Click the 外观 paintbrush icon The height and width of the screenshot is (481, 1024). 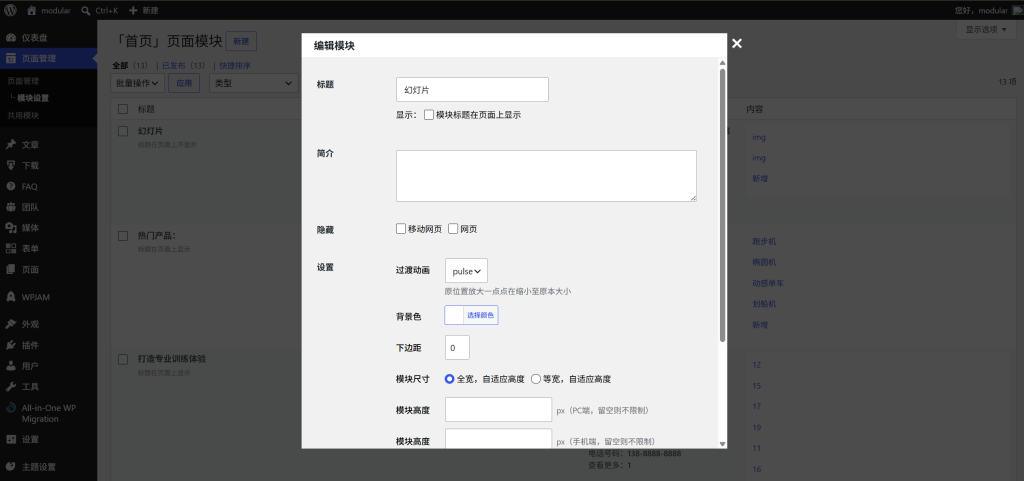click(x=10, y=324)
